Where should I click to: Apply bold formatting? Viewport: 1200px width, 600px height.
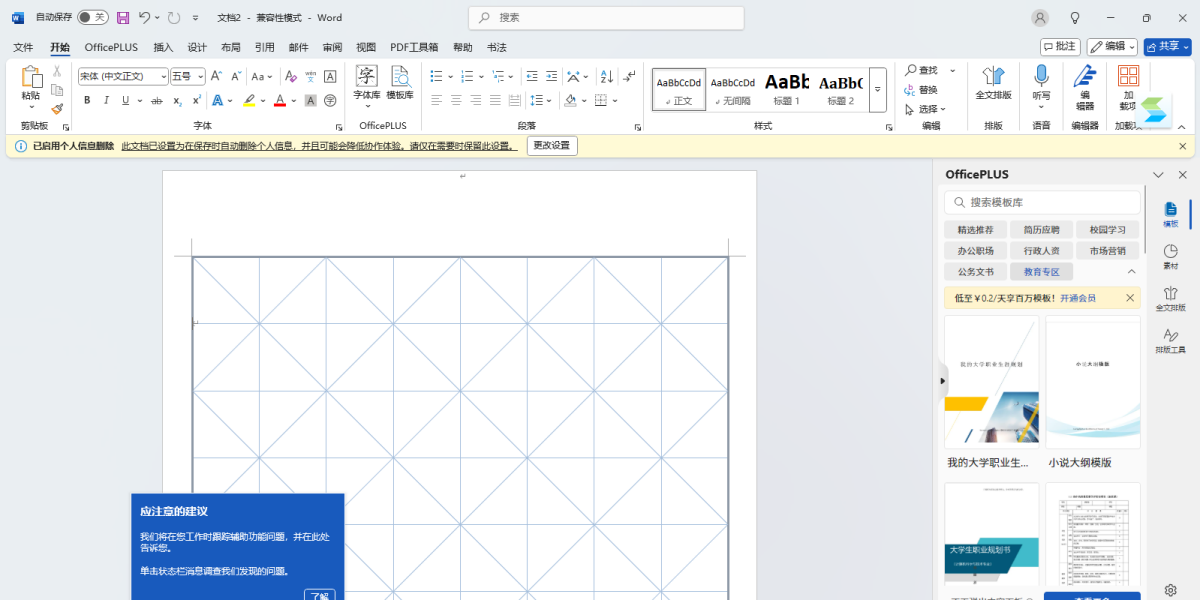[87, 100]
